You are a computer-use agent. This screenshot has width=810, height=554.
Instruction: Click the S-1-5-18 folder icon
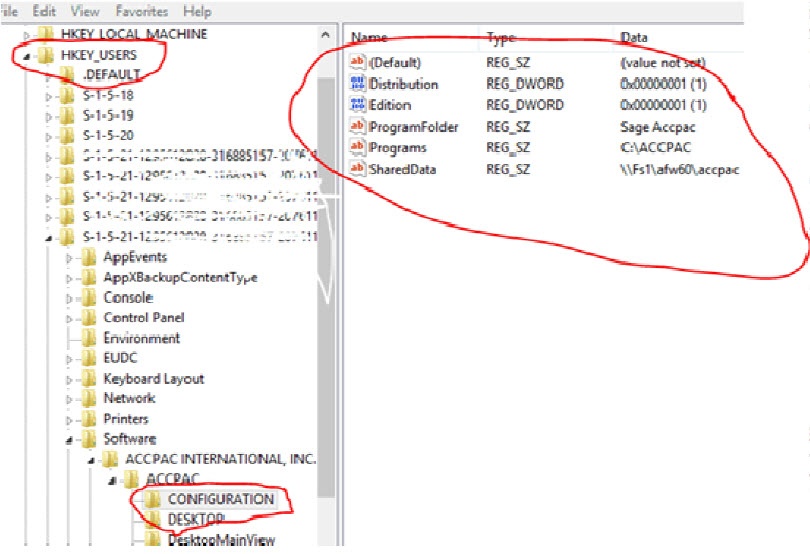[67, 96]
